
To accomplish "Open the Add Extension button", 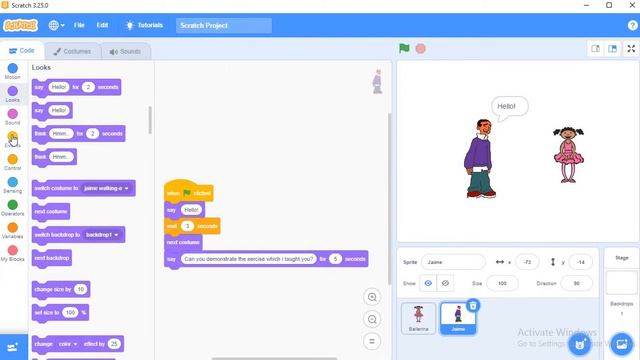I will pyautogui.click(x=13, y=347).
